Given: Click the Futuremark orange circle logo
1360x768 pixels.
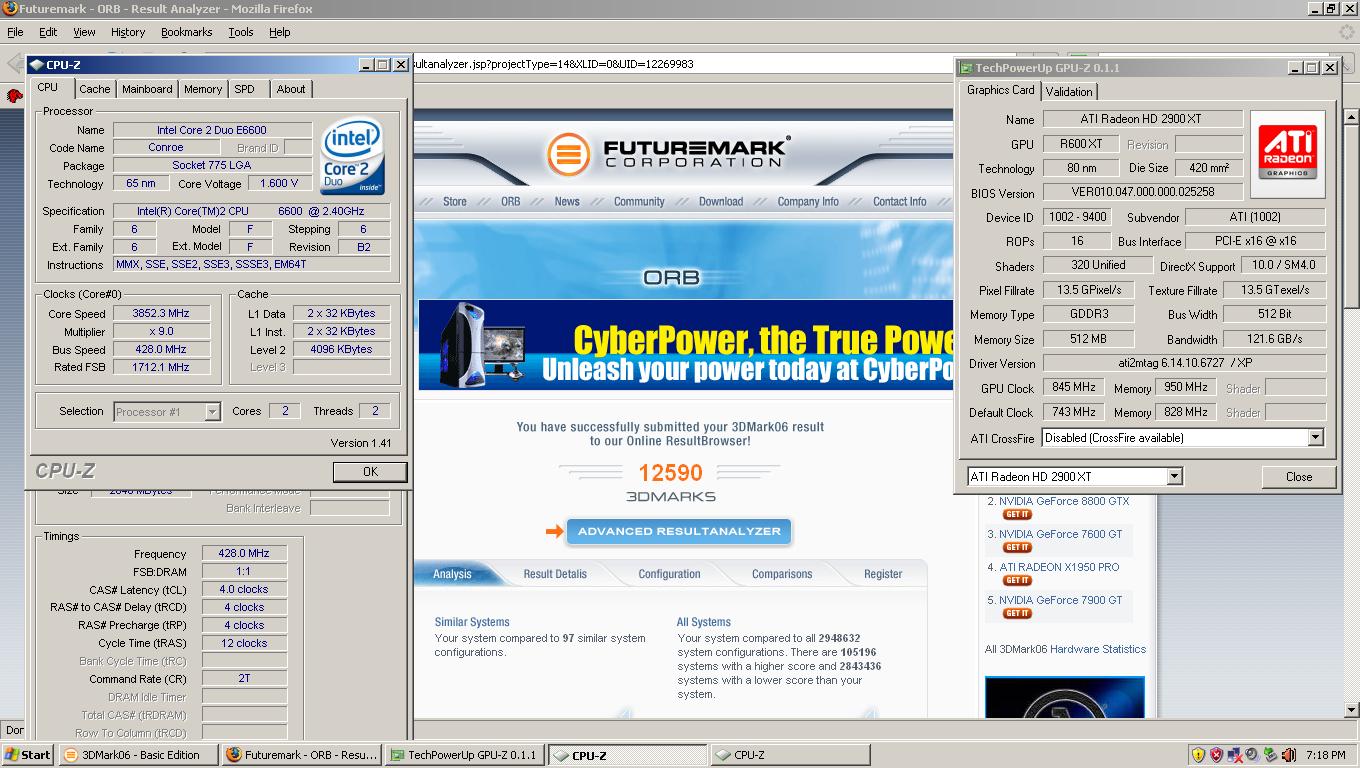Looking at the screenshot, I should (568, 155).
